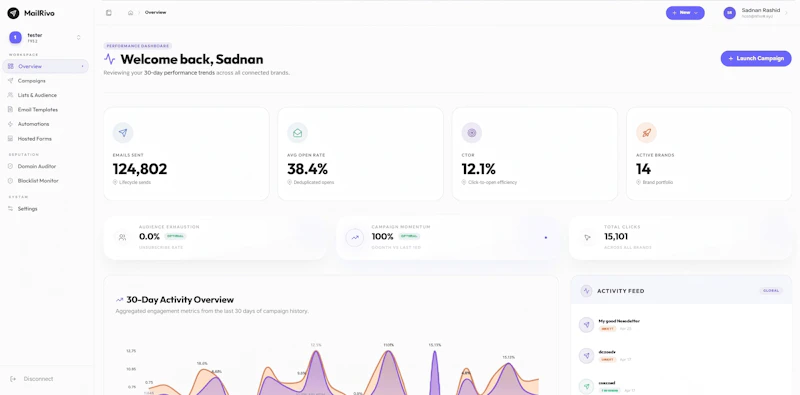
Task: Click the GLOBAL badge in Activity Feed
Action: point(771,291)
